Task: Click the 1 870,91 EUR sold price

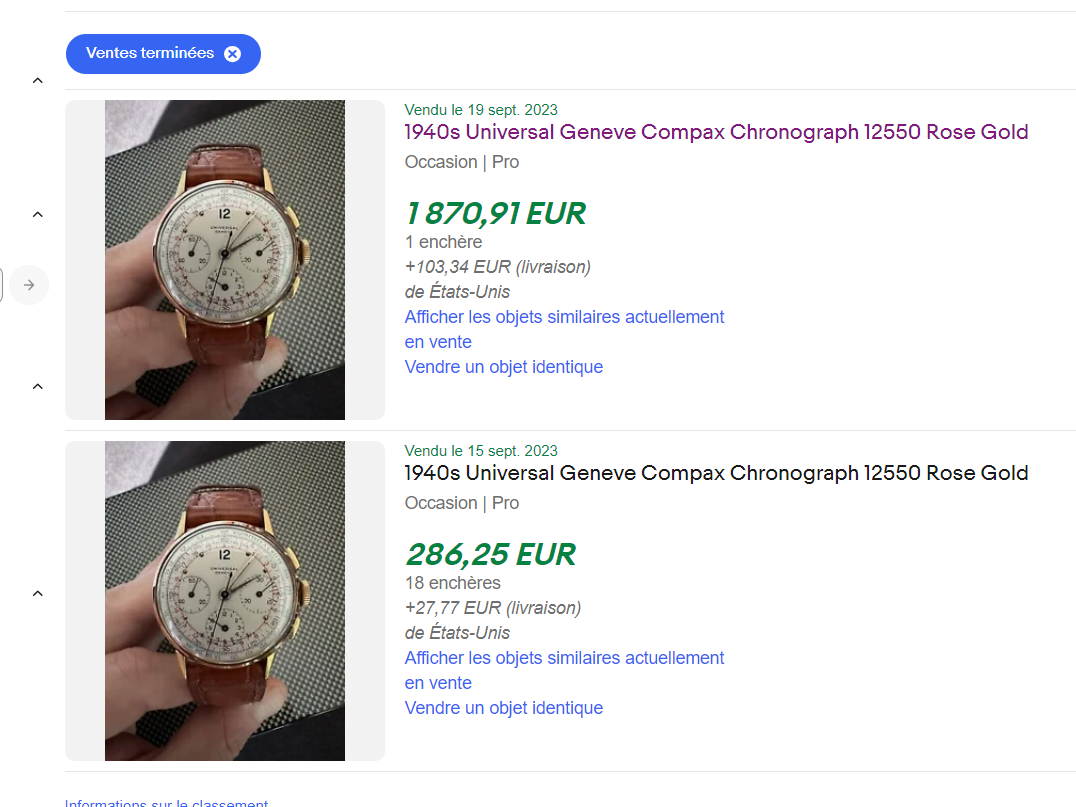Action: point(495,213)
